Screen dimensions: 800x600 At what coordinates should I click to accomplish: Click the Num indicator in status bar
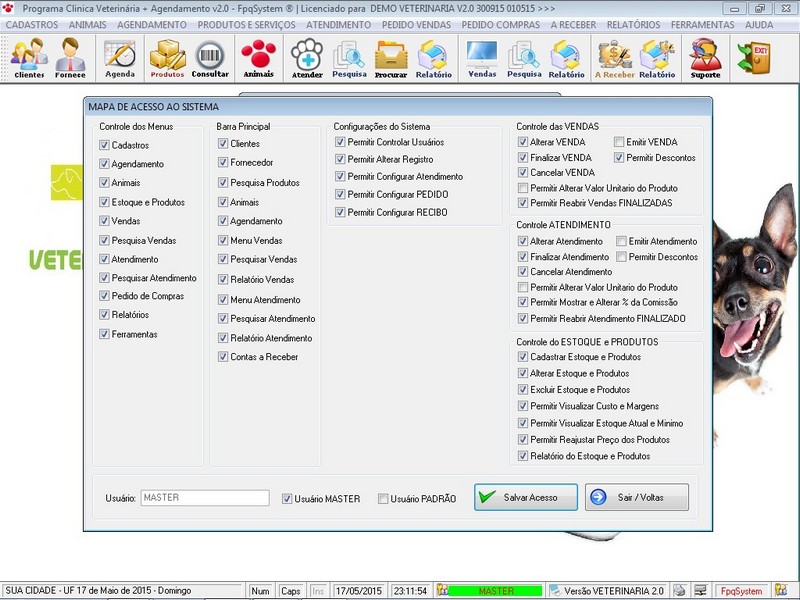pyautogui.click(x=260, y=591)
